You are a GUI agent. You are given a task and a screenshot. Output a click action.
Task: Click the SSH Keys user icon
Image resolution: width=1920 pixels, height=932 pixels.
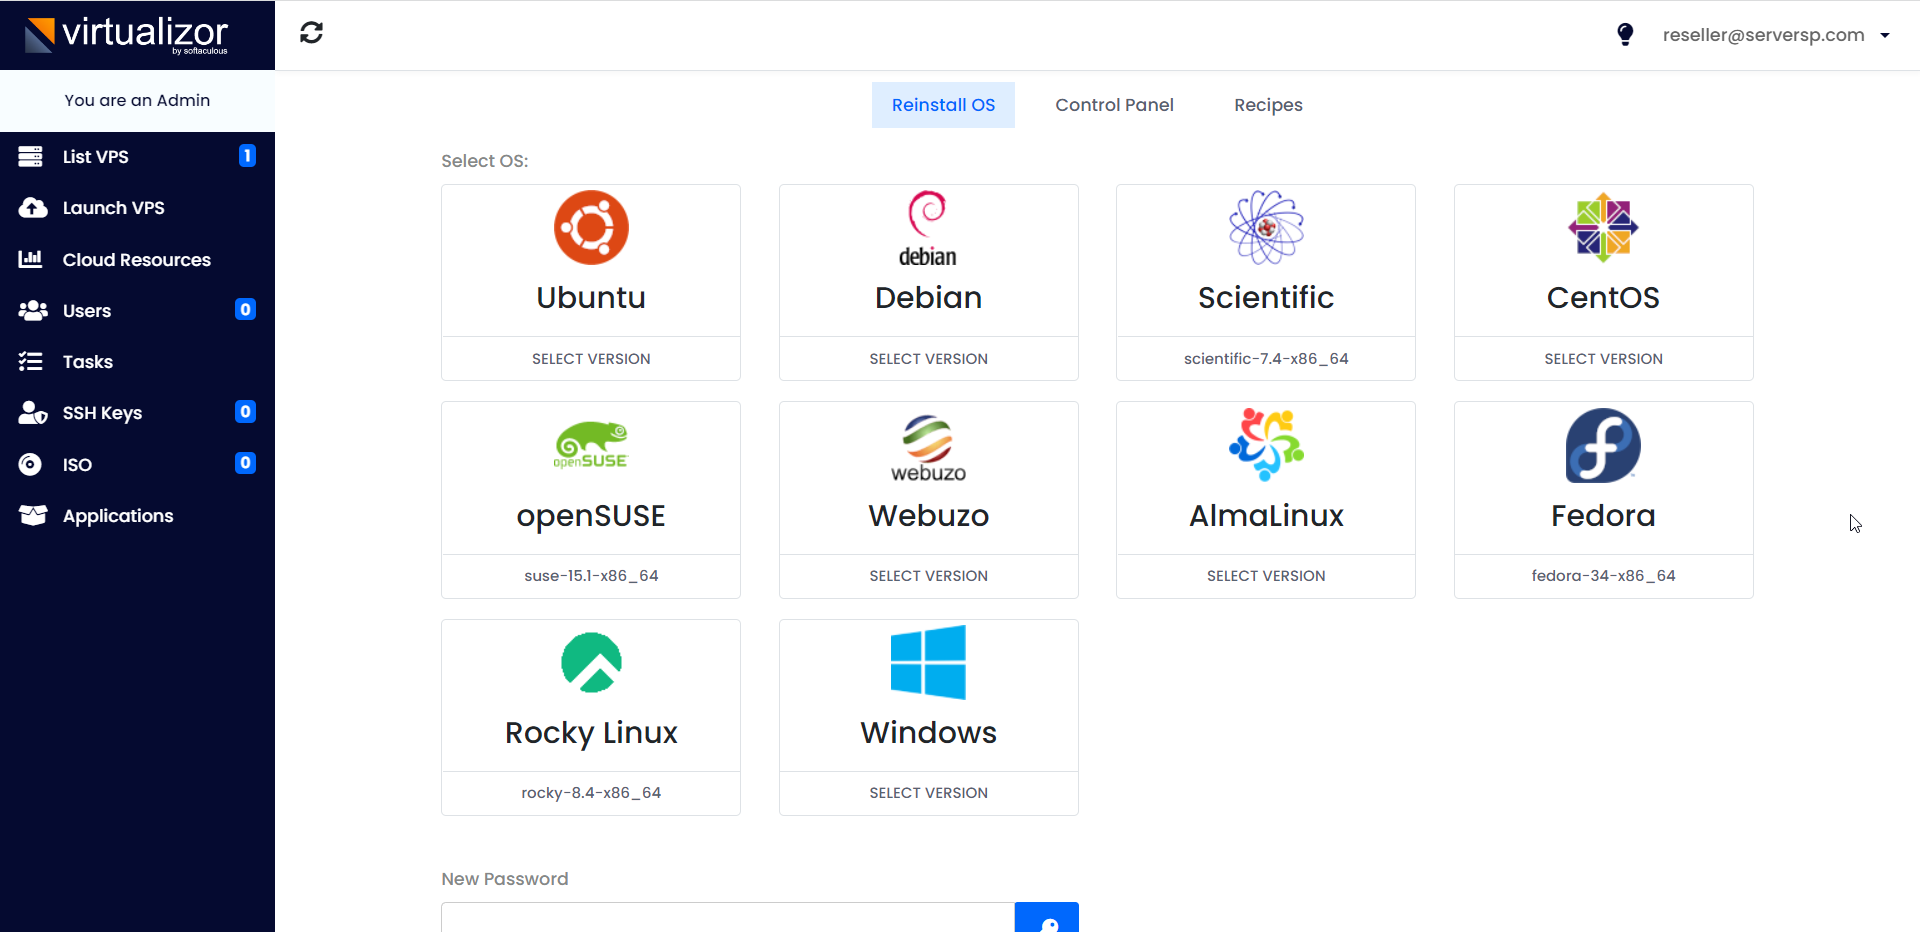pyautogui.click(x=33, y=413)
